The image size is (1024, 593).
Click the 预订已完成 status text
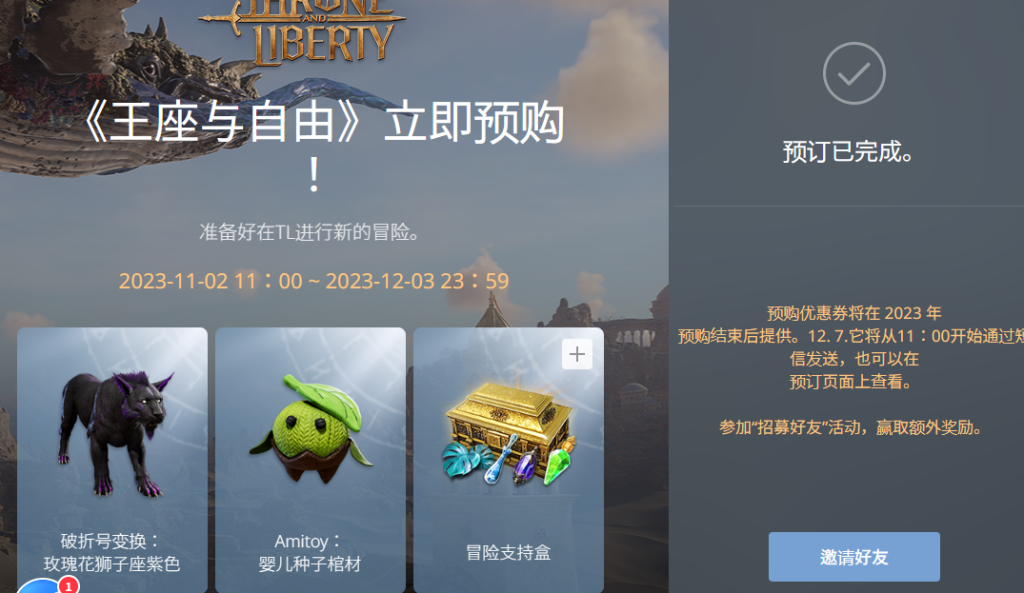tap(848, 152)
